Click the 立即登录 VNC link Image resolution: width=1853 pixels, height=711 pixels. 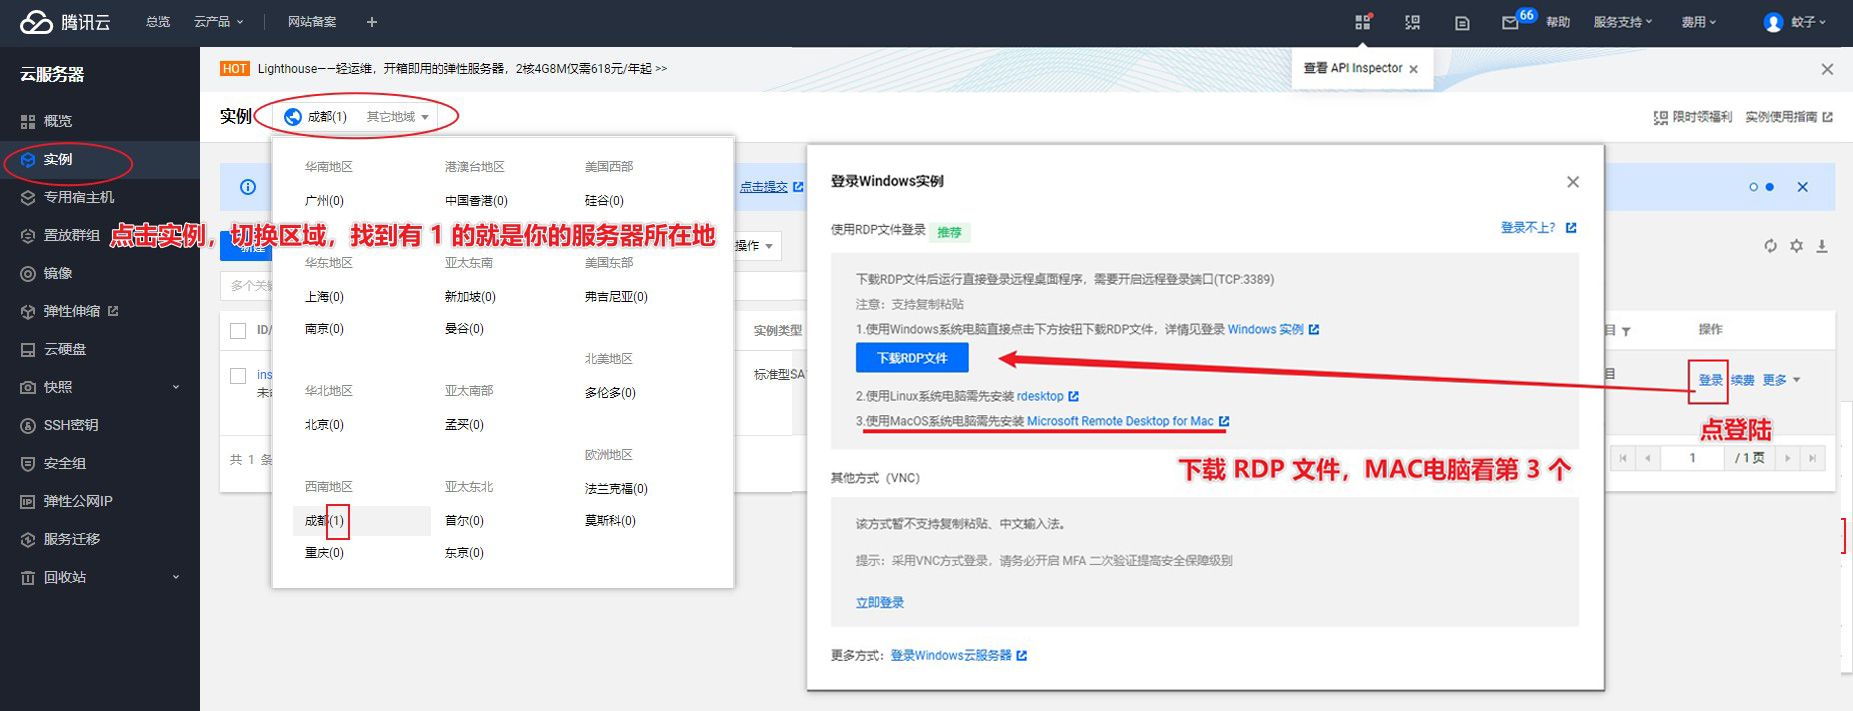(x=880, y=603)
